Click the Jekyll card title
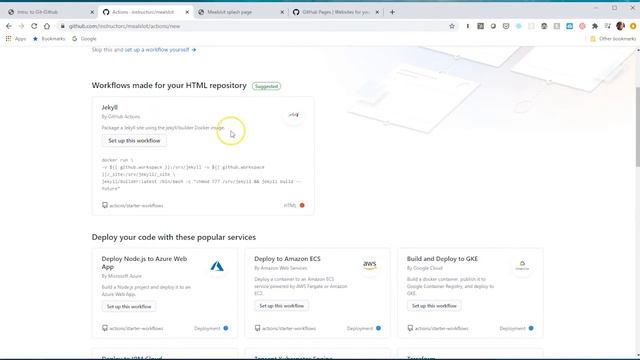 pos(110,107)
